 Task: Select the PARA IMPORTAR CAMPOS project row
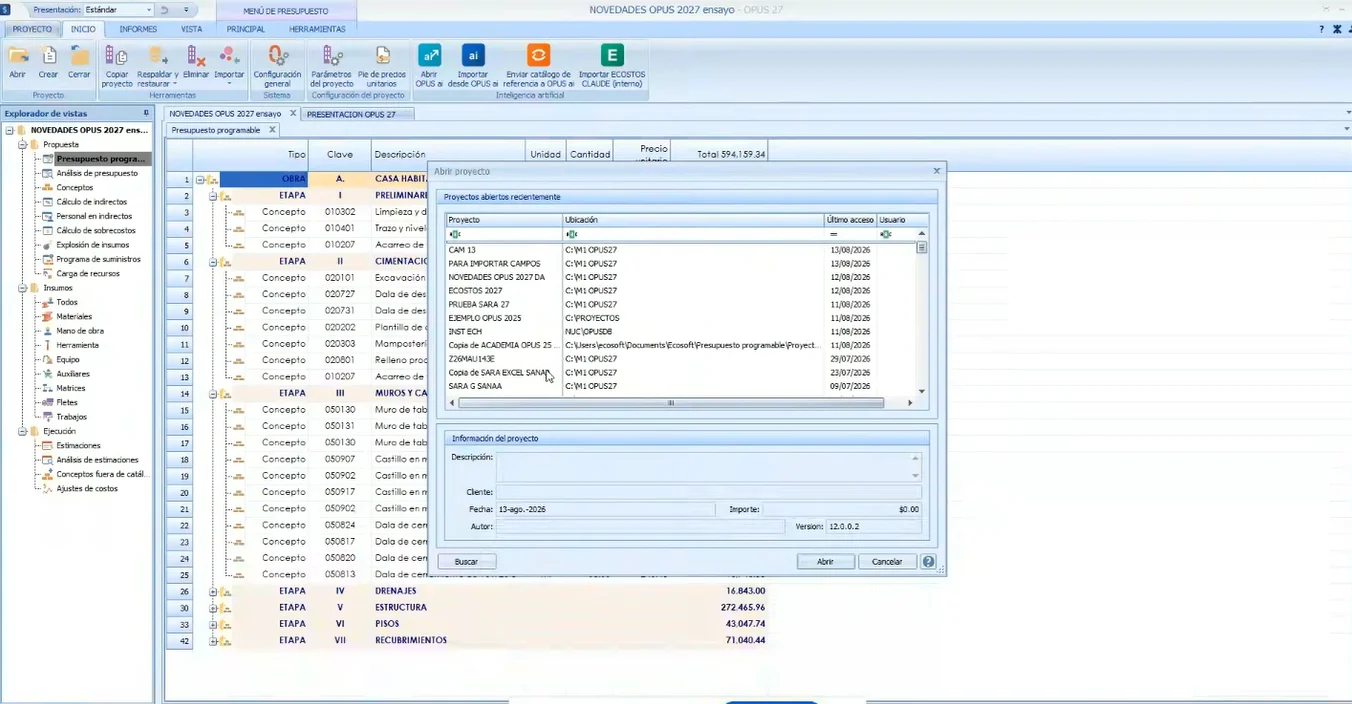click(681, 264)
